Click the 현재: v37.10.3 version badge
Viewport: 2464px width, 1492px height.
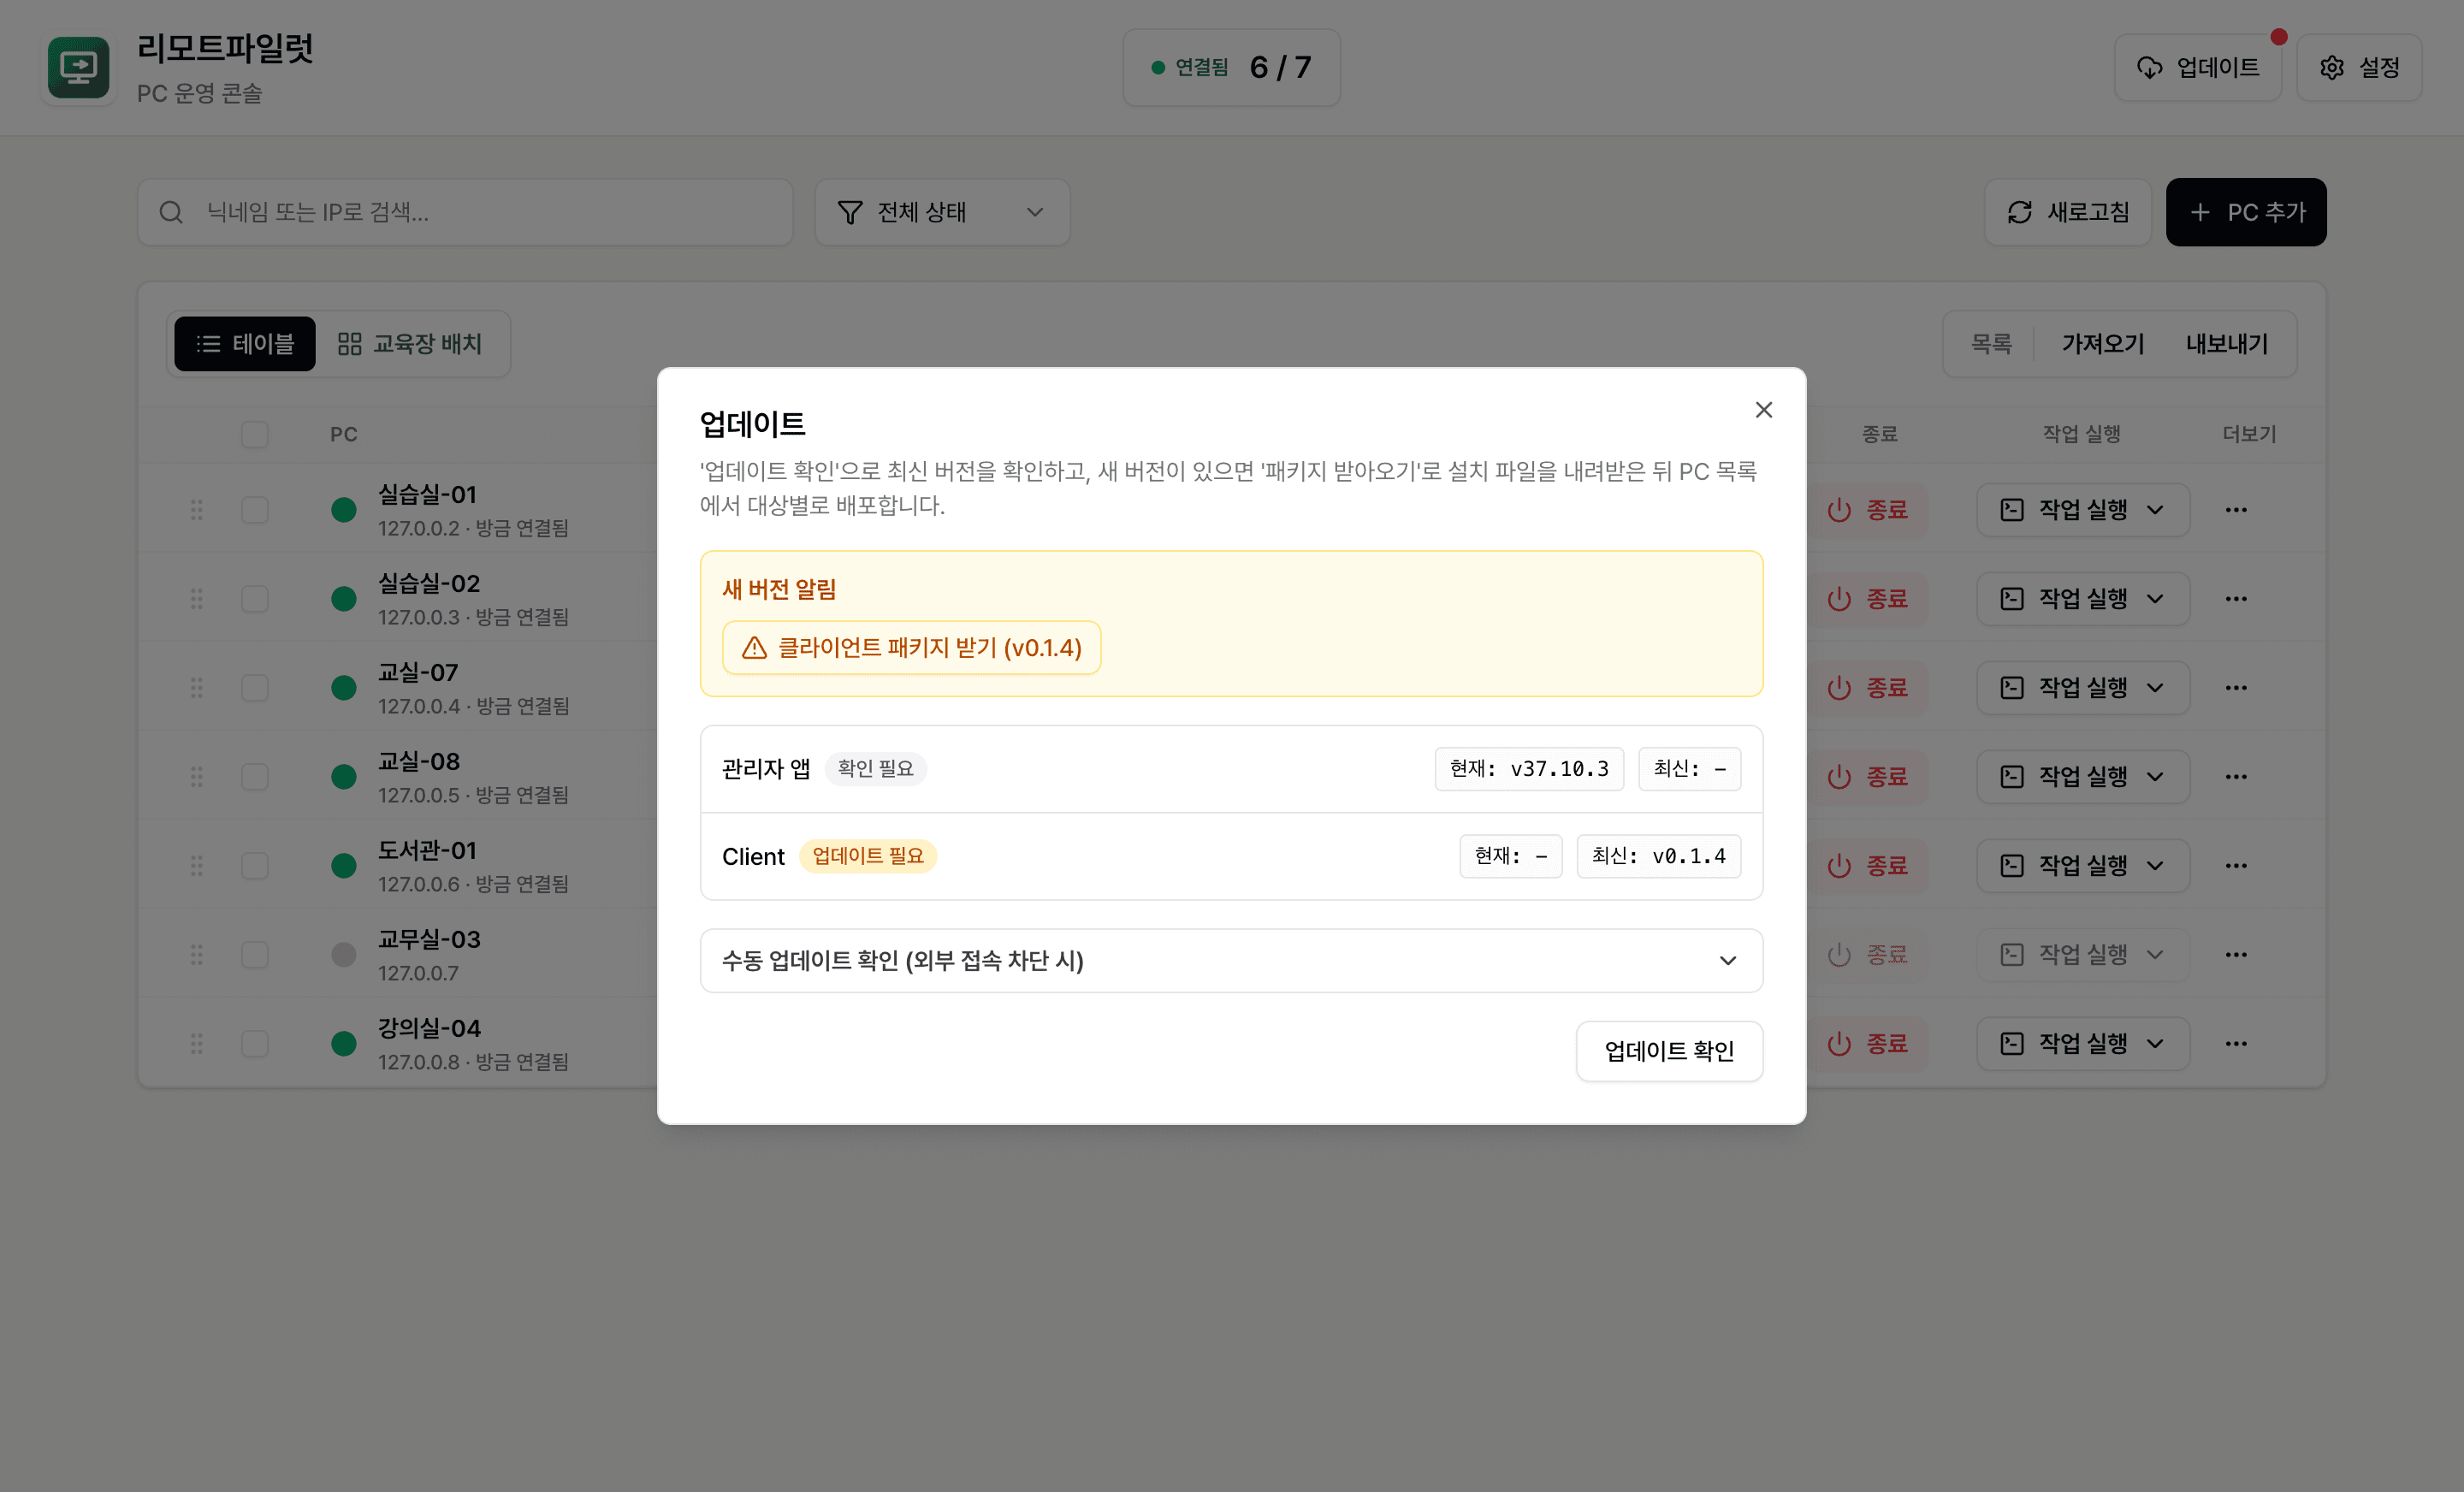click(x=1529, y=769)
